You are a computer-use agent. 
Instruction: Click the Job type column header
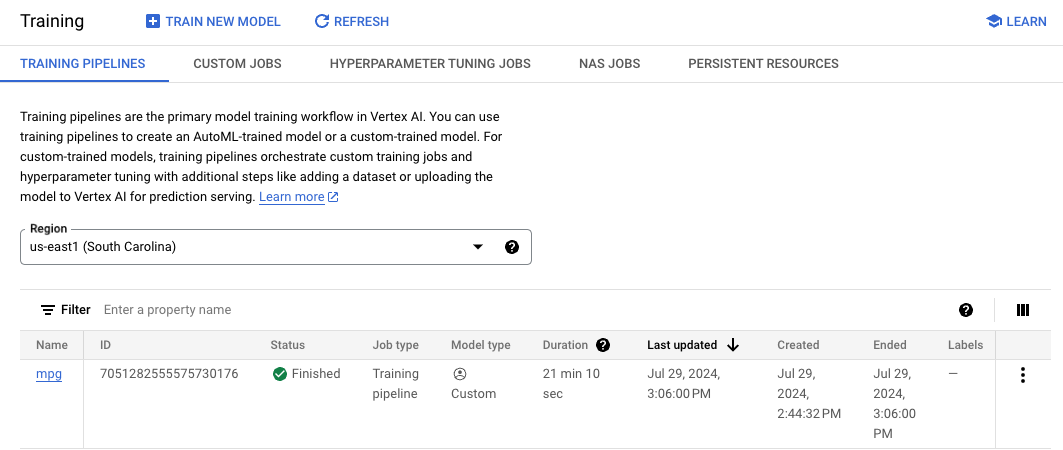point(396,345)
